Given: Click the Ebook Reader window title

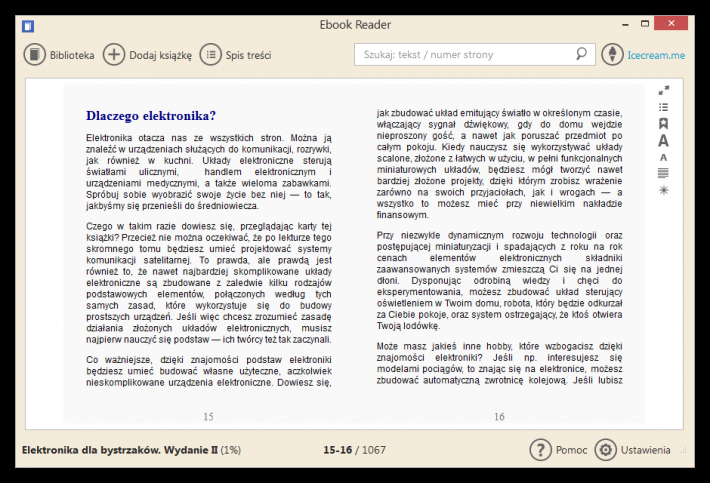Looking at the screenshot, I should pyautogui.click(x=355, y=25).
